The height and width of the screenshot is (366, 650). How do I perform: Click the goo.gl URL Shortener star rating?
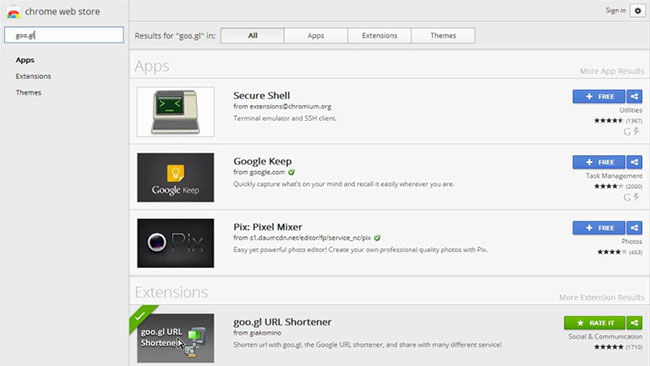609,347
